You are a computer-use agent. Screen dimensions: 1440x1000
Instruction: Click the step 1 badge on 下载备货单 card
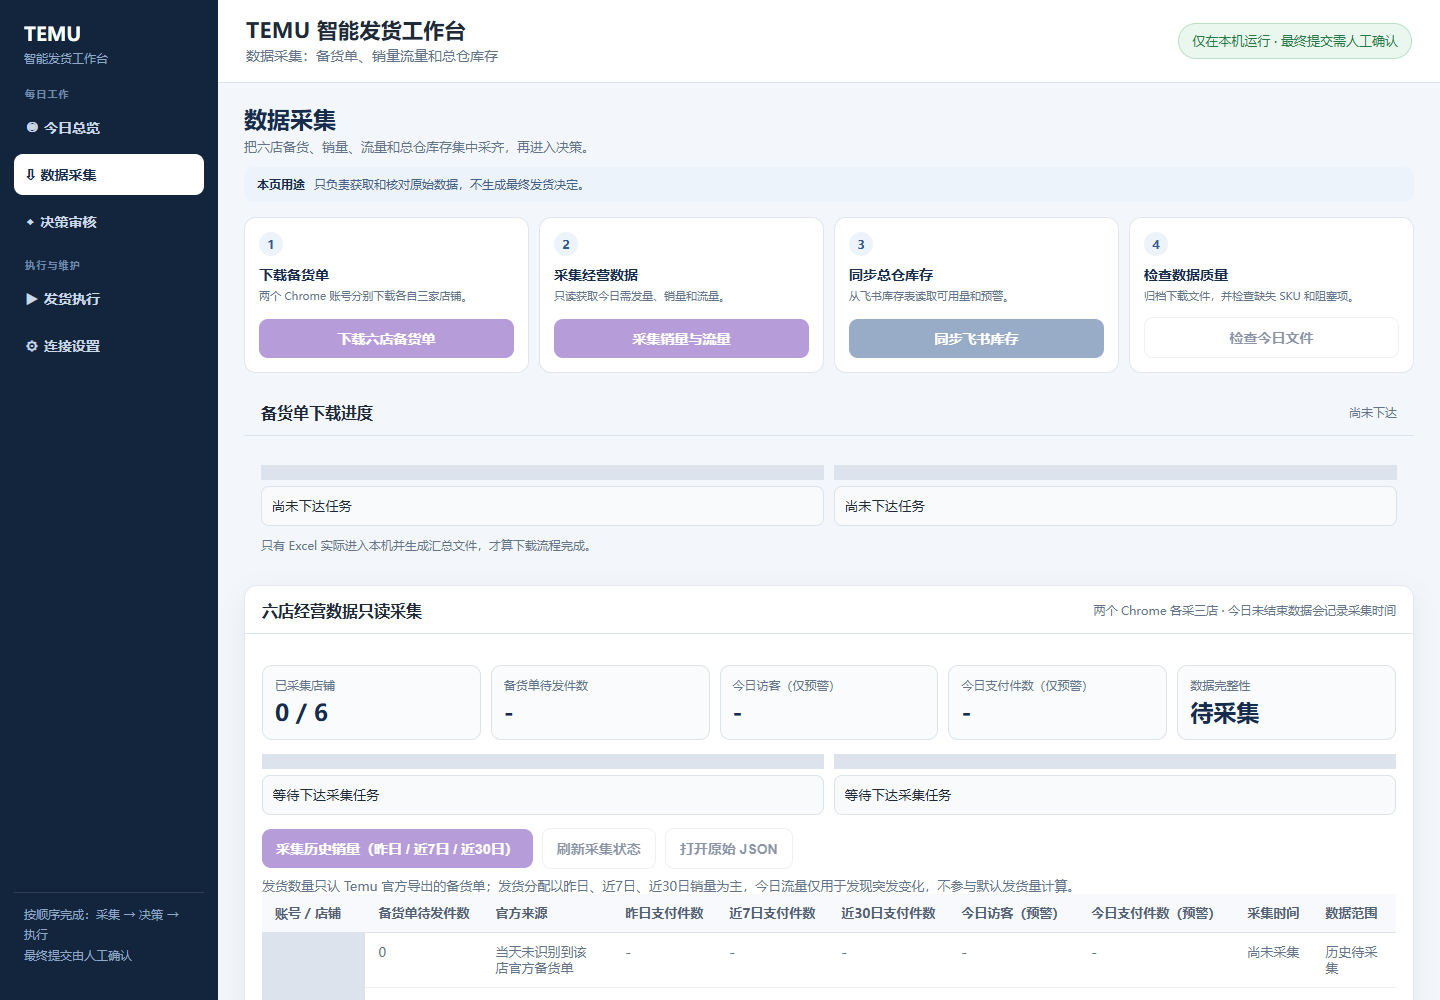(x=271, y=244)
